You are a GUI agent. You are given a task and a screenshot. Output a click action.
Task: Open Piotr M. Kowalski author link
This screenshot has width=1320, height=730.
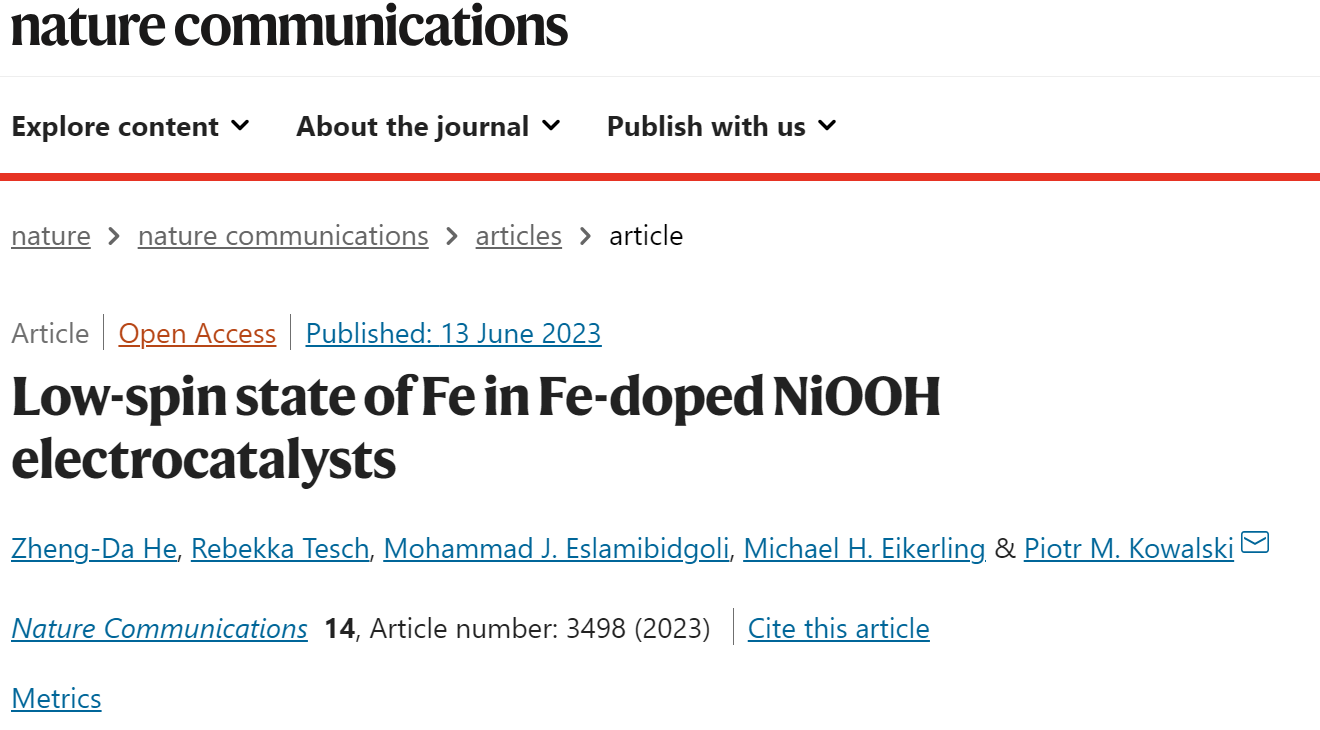(x=1129, y=549)
